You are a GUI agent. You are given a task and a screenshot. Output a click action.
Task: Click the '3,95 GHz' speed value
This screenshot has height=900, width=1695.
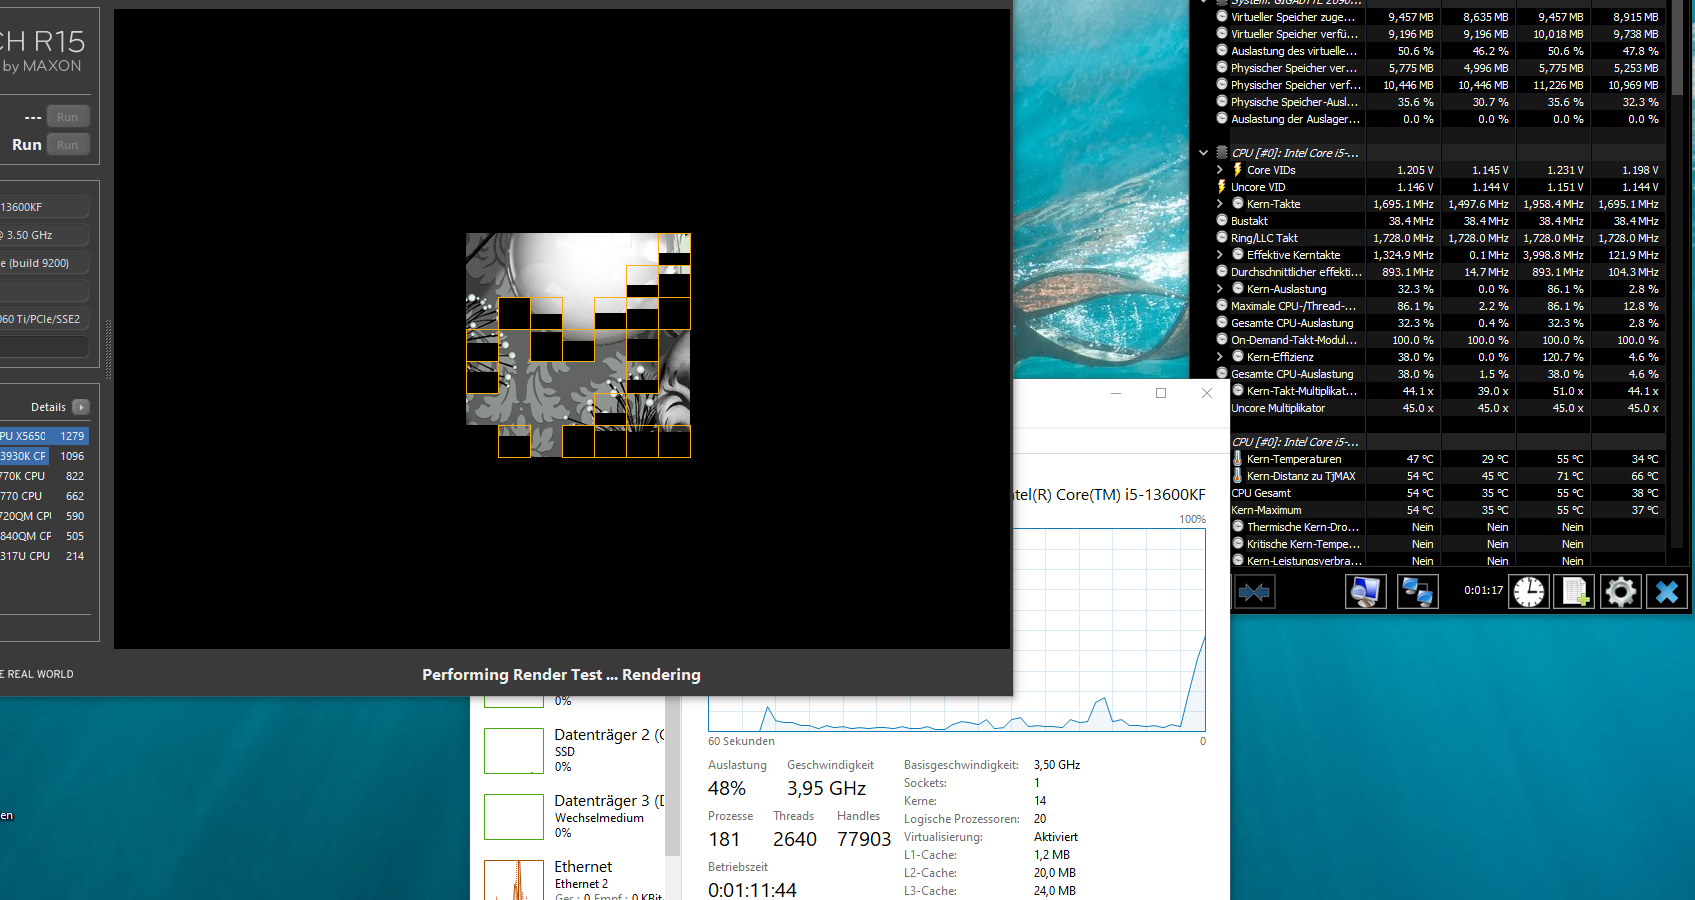(826, 788)
